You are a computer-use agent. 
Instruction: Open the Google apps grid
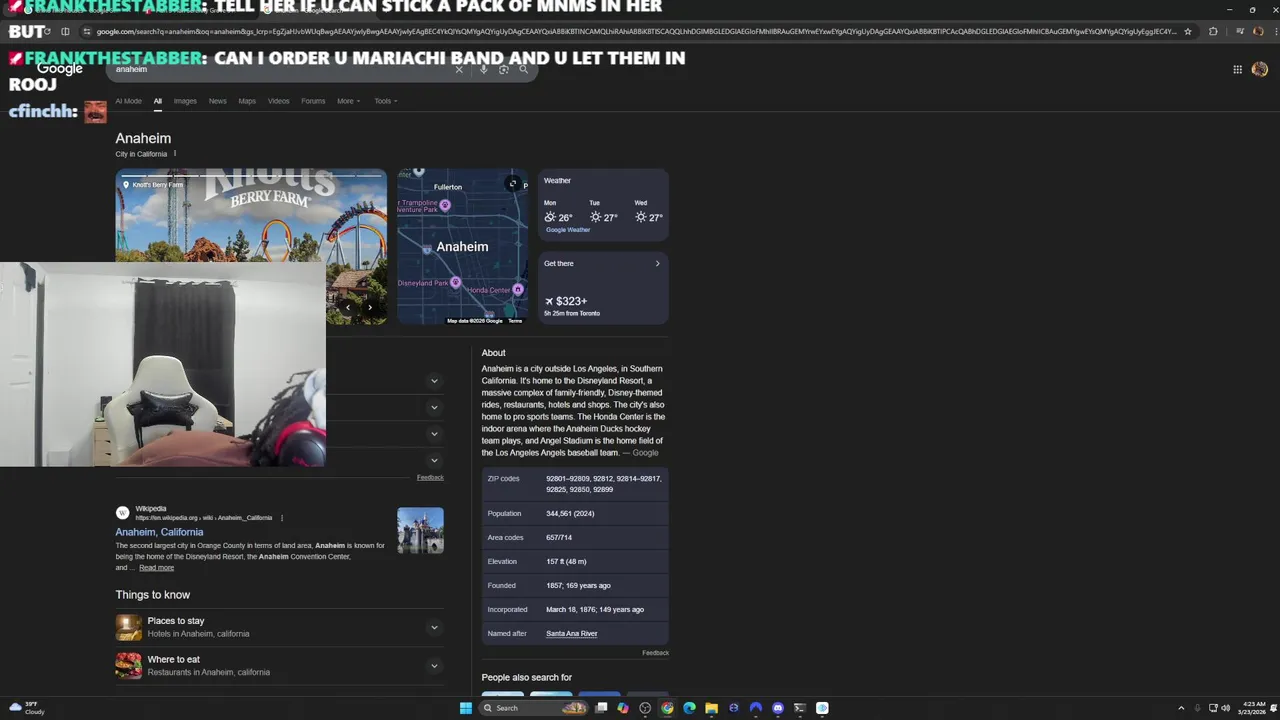[1237, 69]
